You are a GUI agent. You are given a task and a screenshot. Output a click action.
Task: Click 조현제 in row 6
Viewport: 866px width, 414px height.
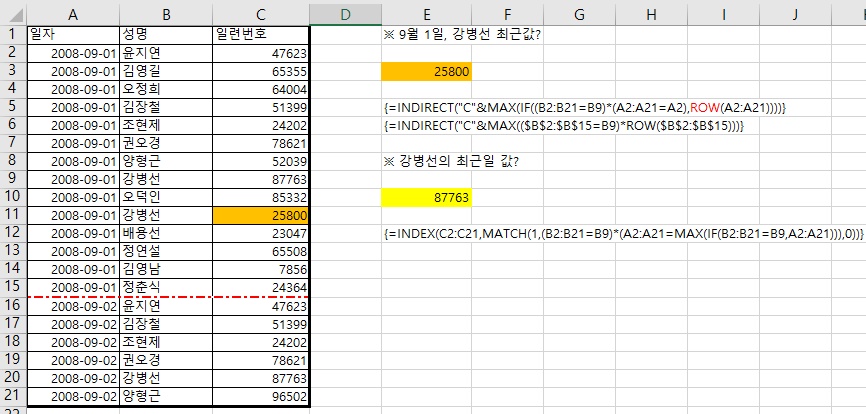click(165, 125)
